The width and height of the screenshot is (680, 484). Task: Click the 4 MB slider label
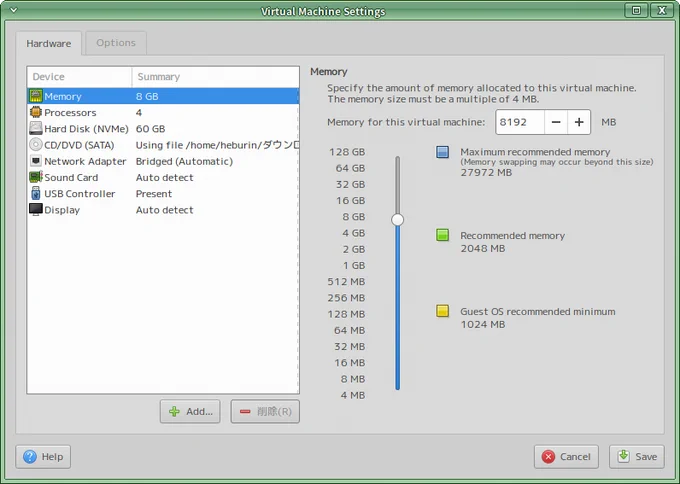click(353, 395)
